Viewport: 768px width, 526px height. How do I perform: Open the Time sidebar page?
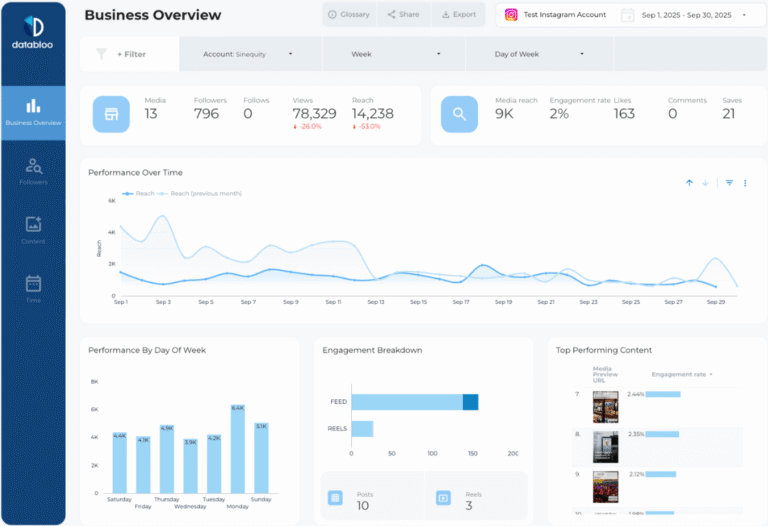(x=33, y=289)
